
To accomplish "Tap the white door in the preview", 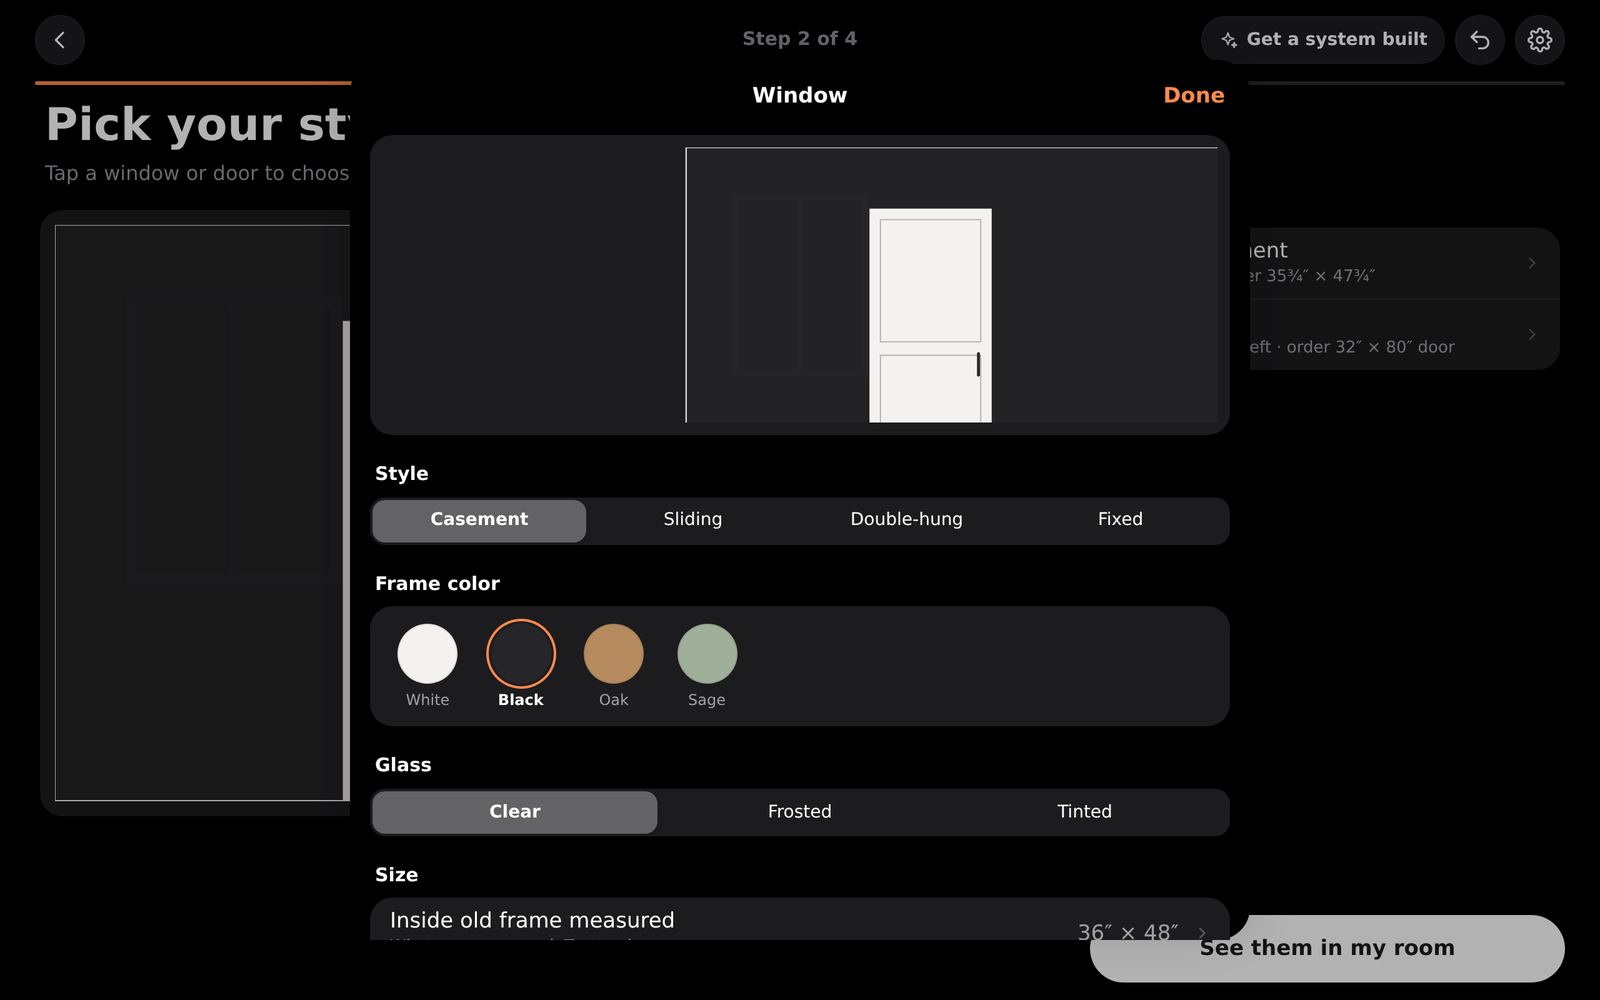I will tap(930, 315).
